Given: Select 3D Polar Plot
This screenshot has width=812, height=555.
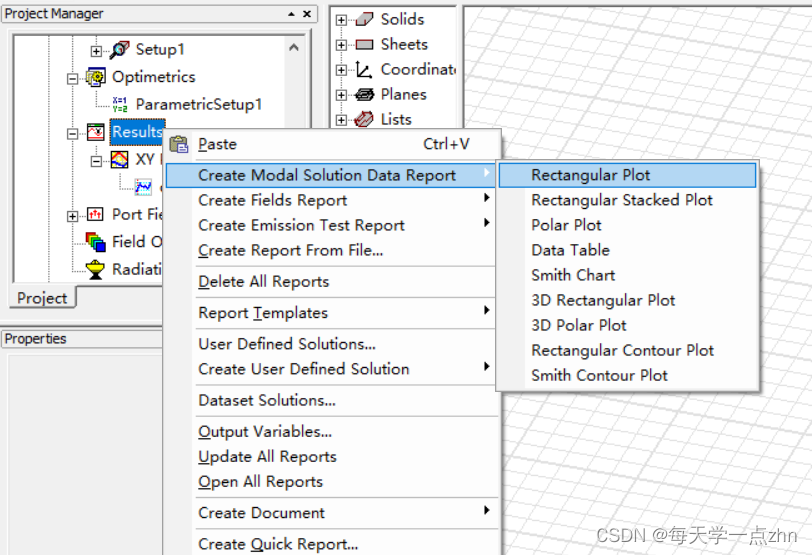Looking at the screenshot, I should pos(627,325).
